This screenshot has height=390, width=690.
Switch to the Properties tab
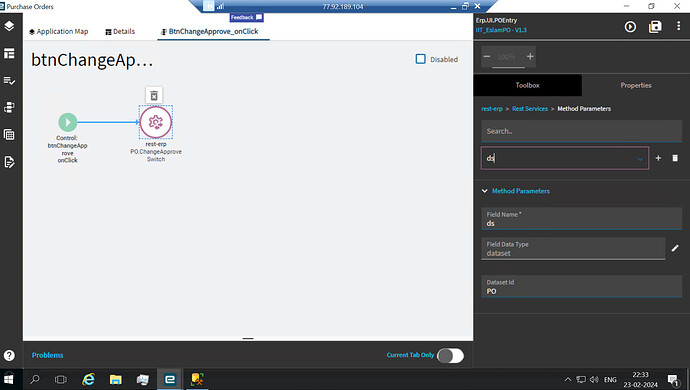(x=636, y=85)
